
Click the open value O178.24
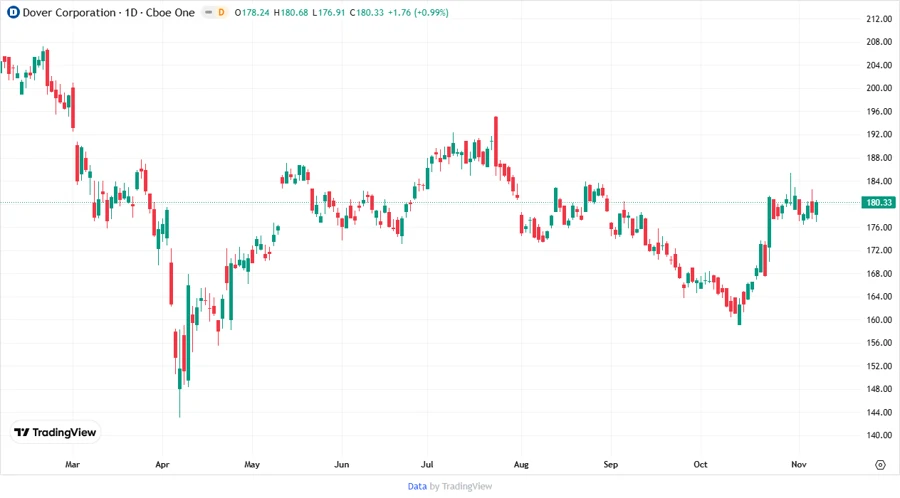252,12
